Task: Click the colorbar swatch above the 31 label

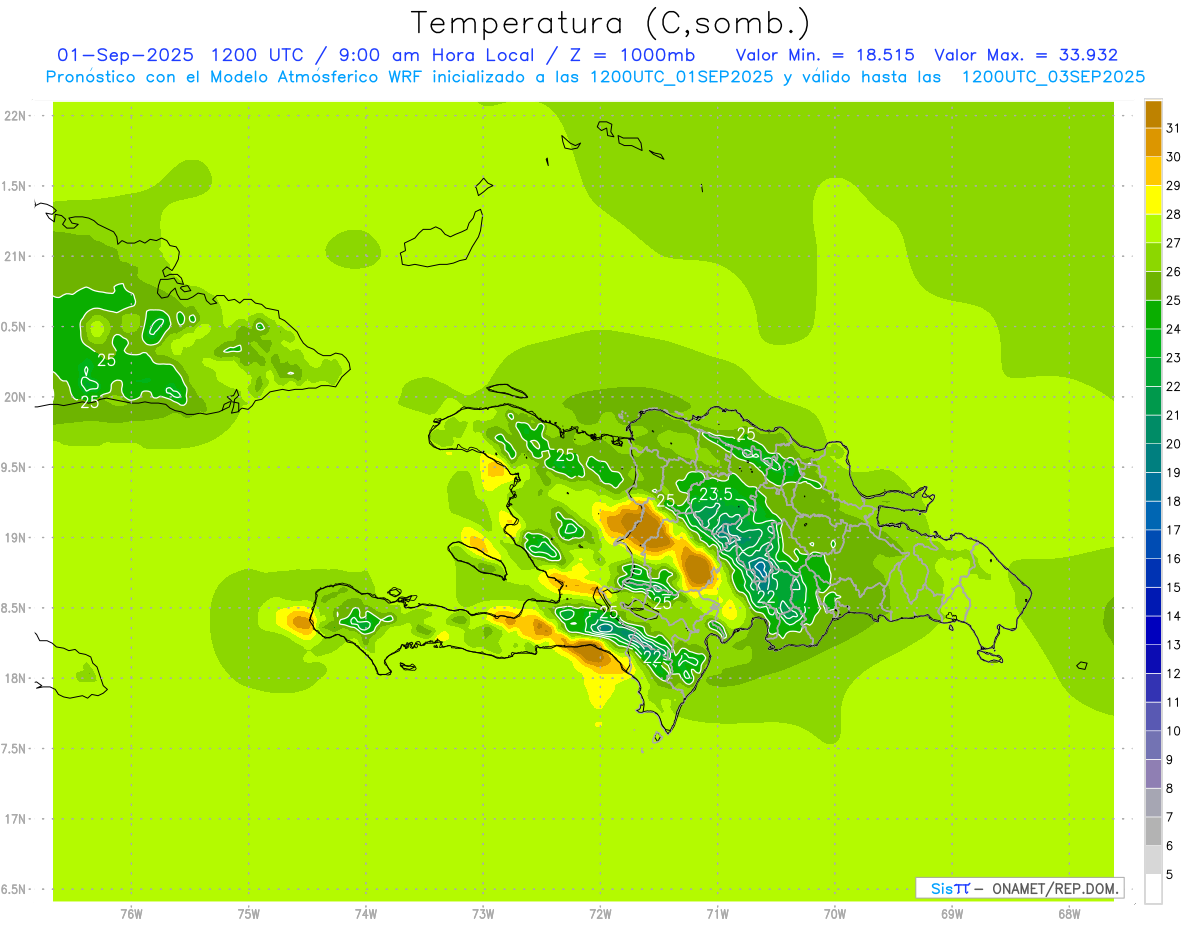Action: [1153, 114]
